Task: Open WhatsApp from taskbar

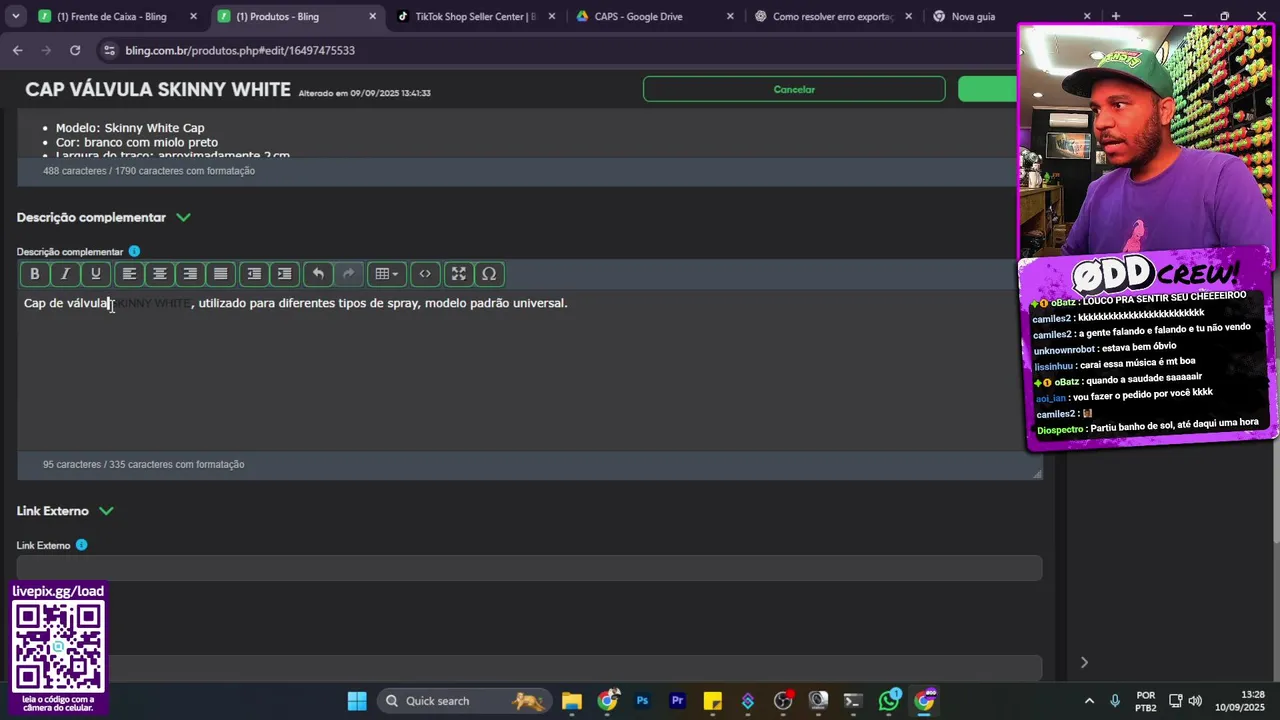Action: pyautogui.click(x=889, y=701)
